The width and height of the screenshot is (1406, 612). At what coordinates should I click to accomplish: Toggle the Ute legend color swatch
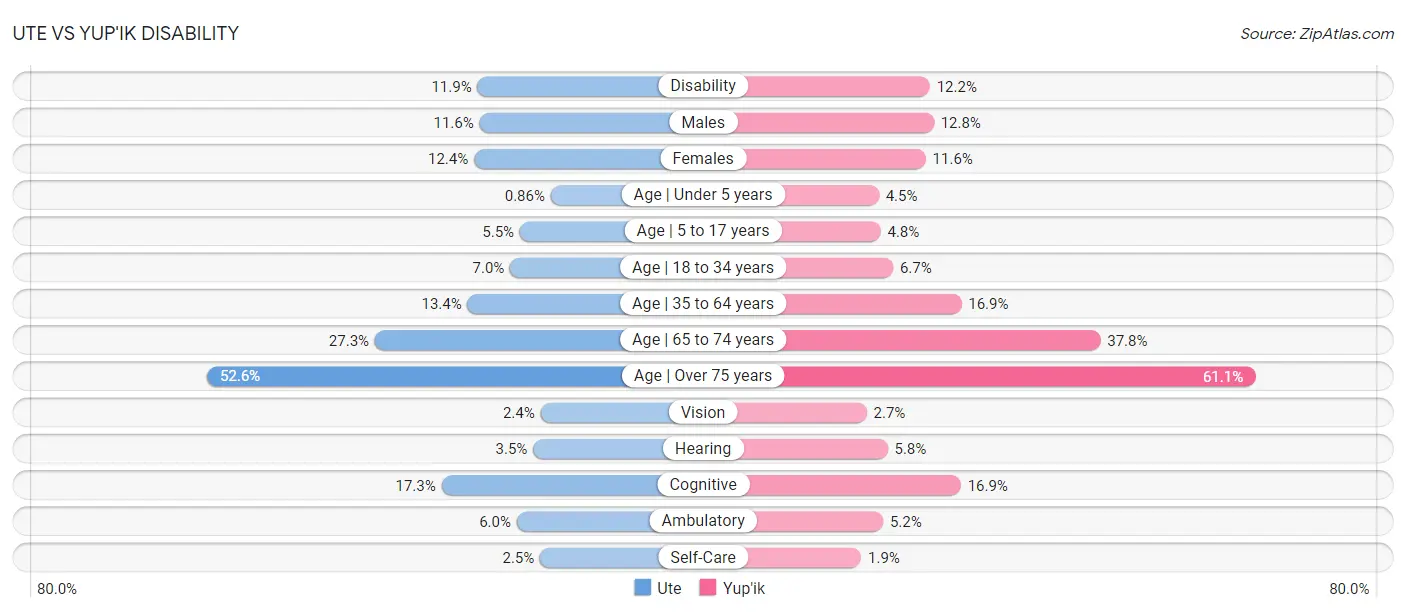642,588
